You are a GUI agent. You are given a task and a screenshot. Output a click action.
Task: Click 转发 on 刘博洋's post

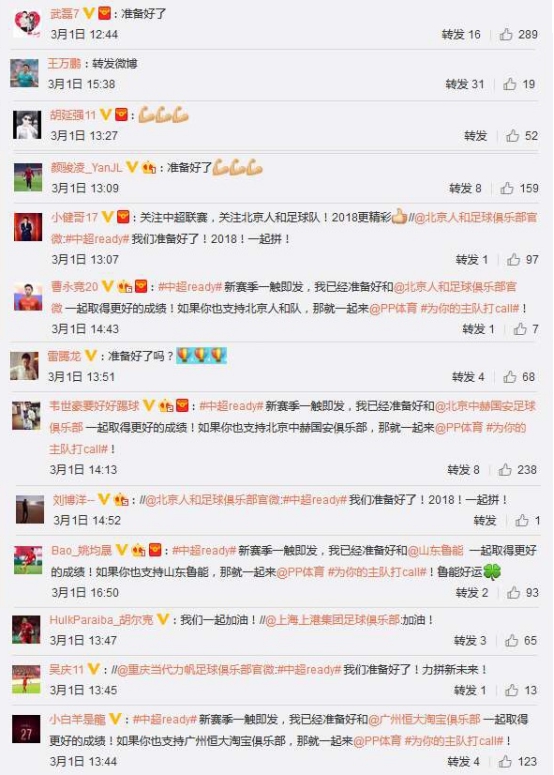[484, 520]
